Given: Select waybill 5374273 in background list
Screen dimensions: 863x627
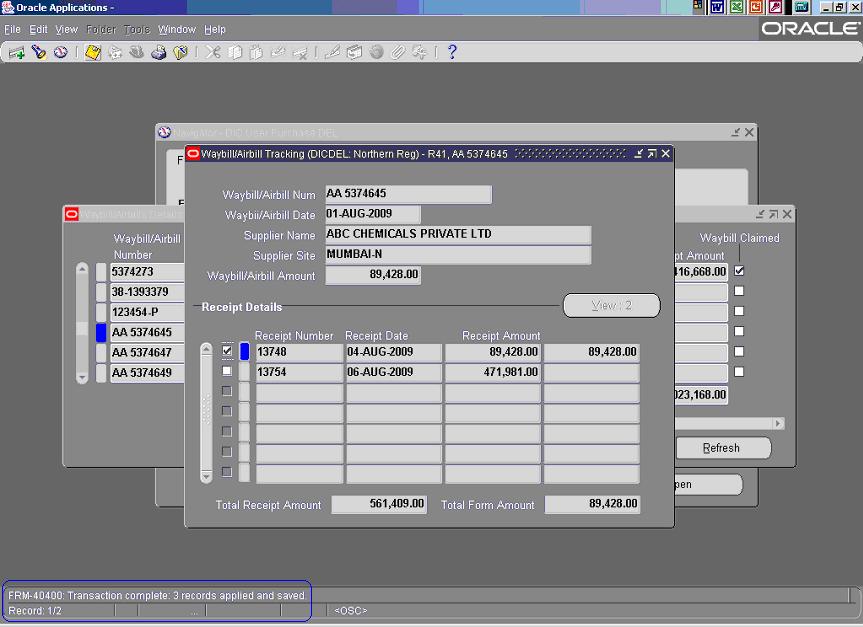Looking at the screenshot, I should click(x=148, y=272).
